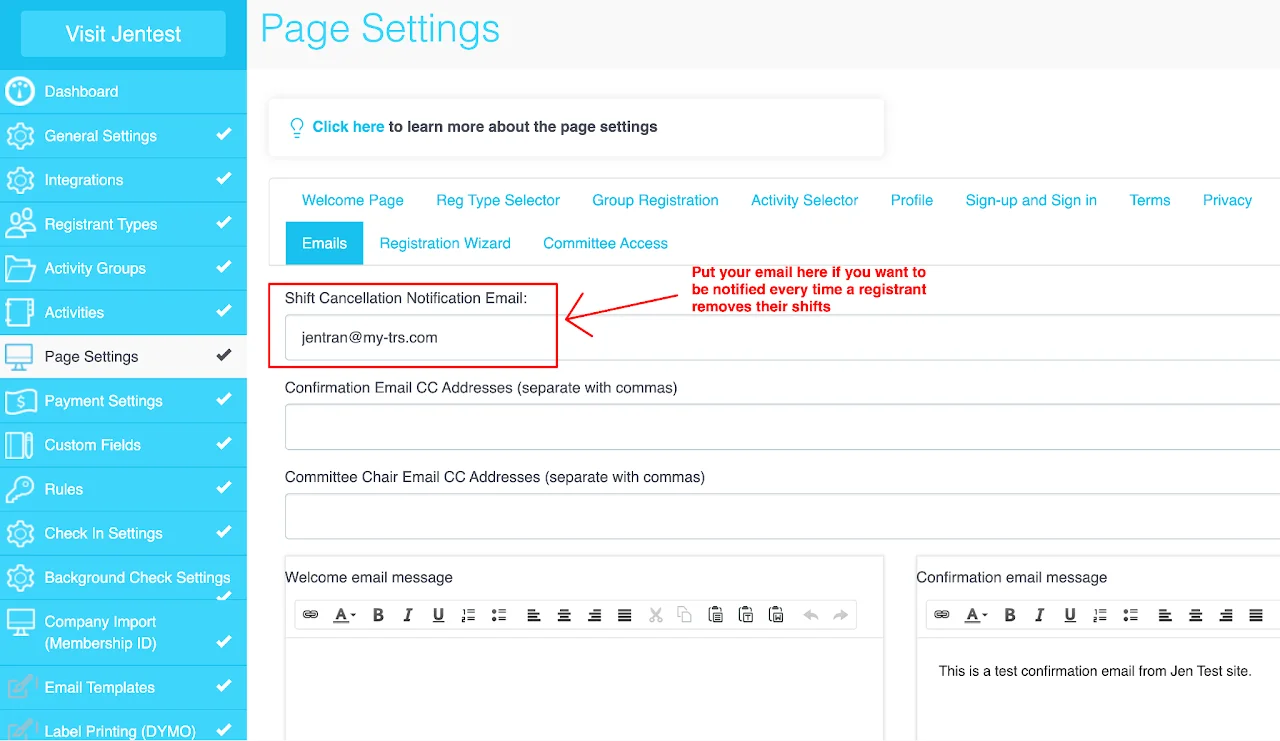The height and width of the screenshot is (741, 1280).
Task: Open Integrations from sidebar
Action: click(123, 180)
